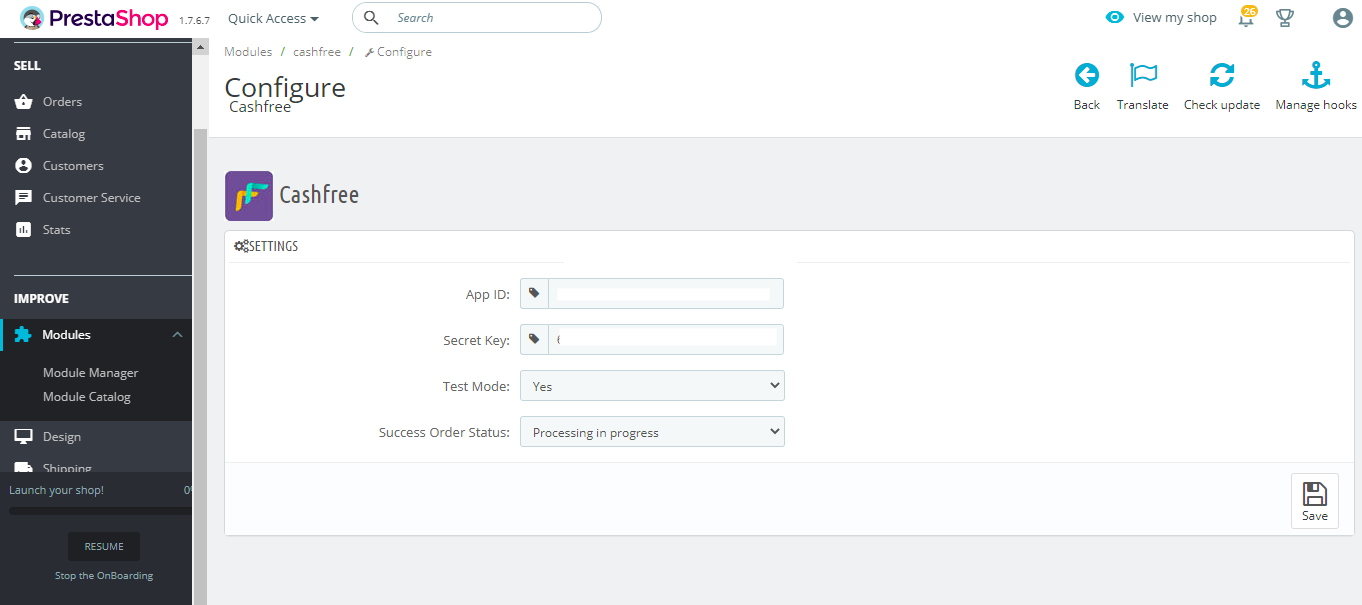The image size is (1362, 605).
Task: Click the PrestaShop logo
Action: pyautogui.click(x=94, y=18)
